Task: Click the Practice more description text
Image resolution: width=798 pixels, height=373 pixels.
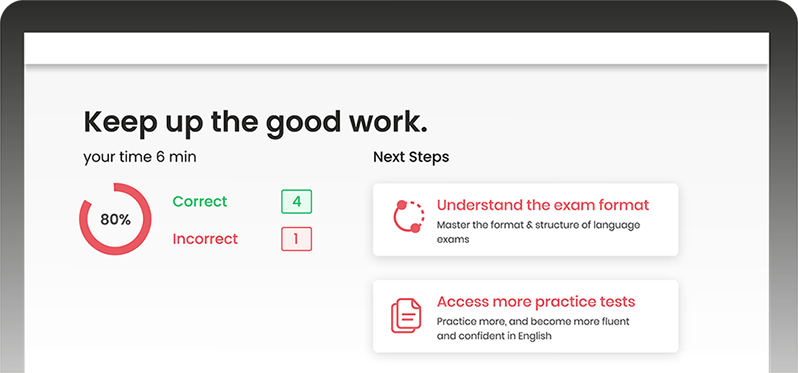Action: 533,329
